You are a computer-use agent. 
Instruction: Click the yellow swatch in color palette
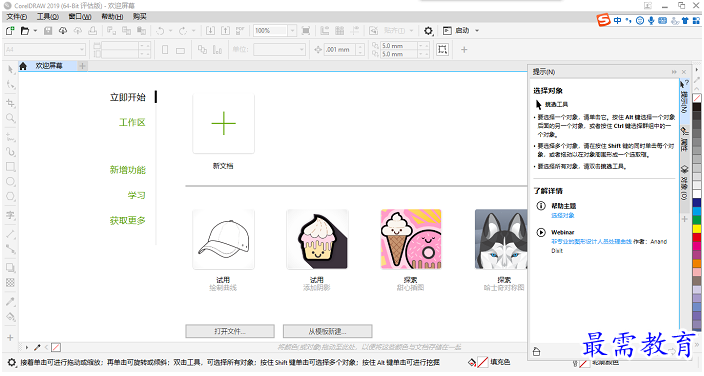pos(697,229)
